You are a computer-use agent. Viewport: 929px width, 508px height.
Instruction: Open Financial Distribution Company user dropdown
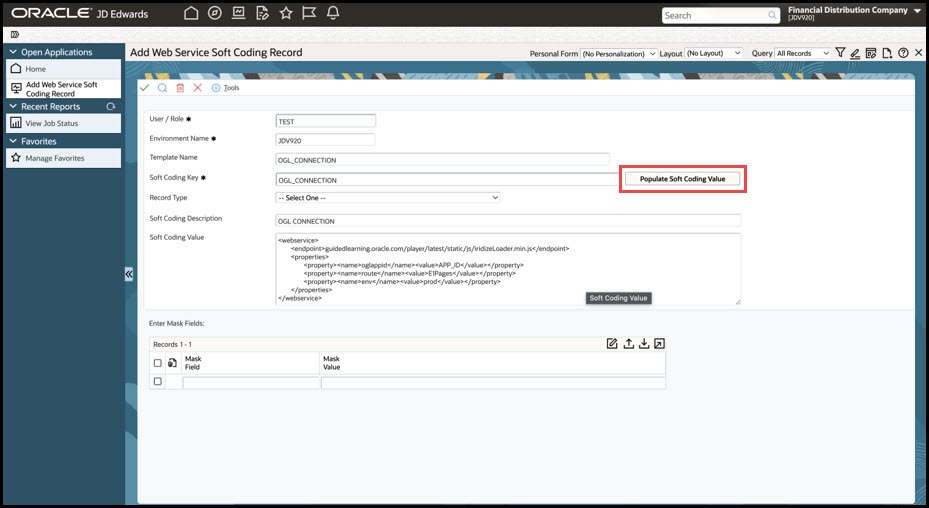(x=918, y=10)
